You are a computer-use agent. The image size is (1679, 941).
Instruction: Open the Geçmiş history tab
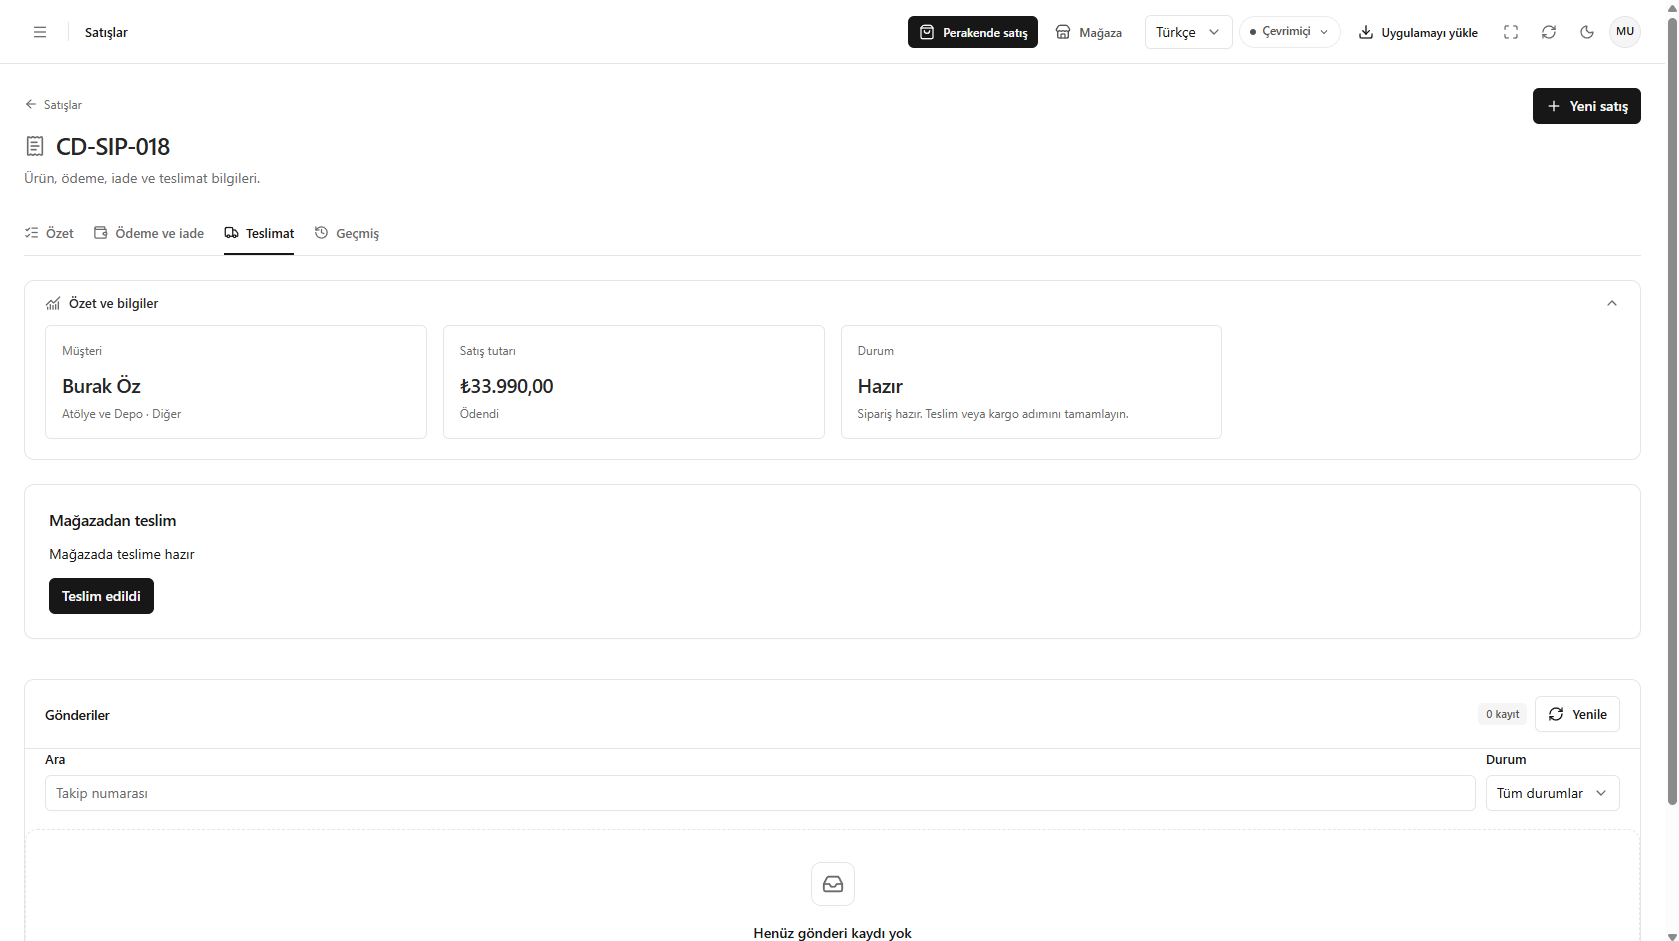tap(347, 233)
